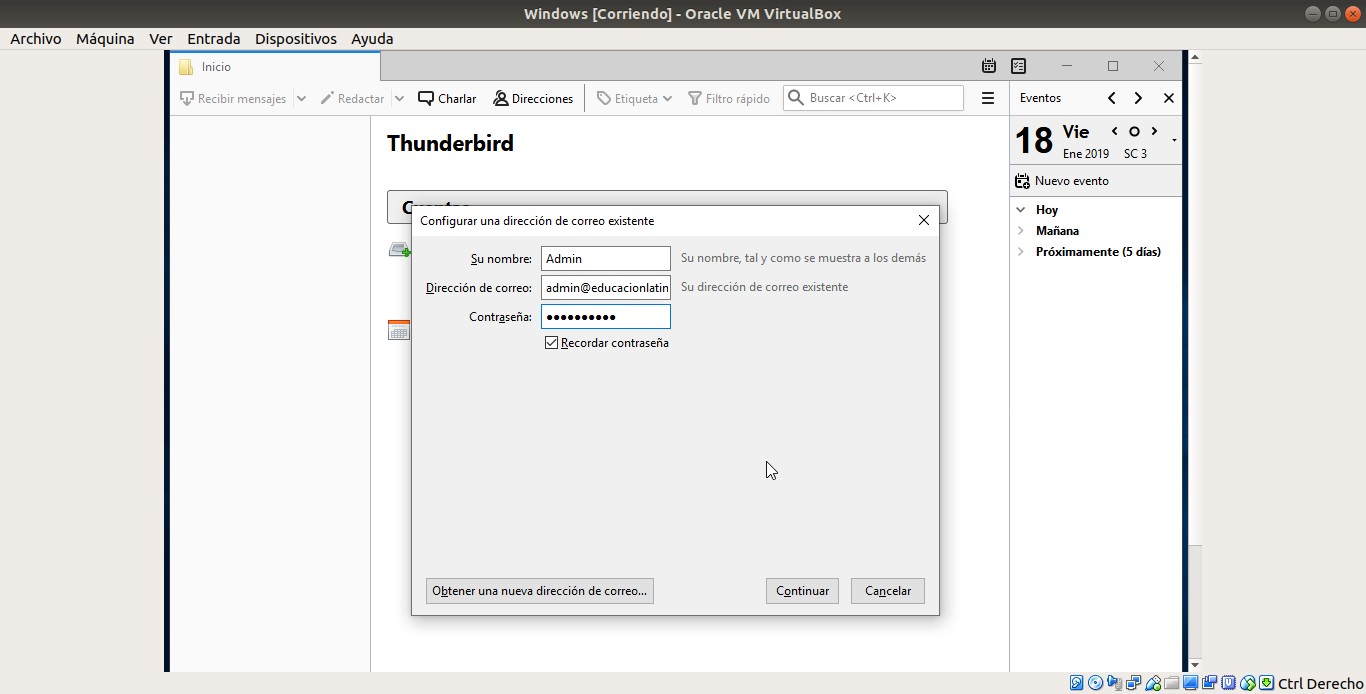Open VirtualBox Ver menu

[x=161, y=39]
